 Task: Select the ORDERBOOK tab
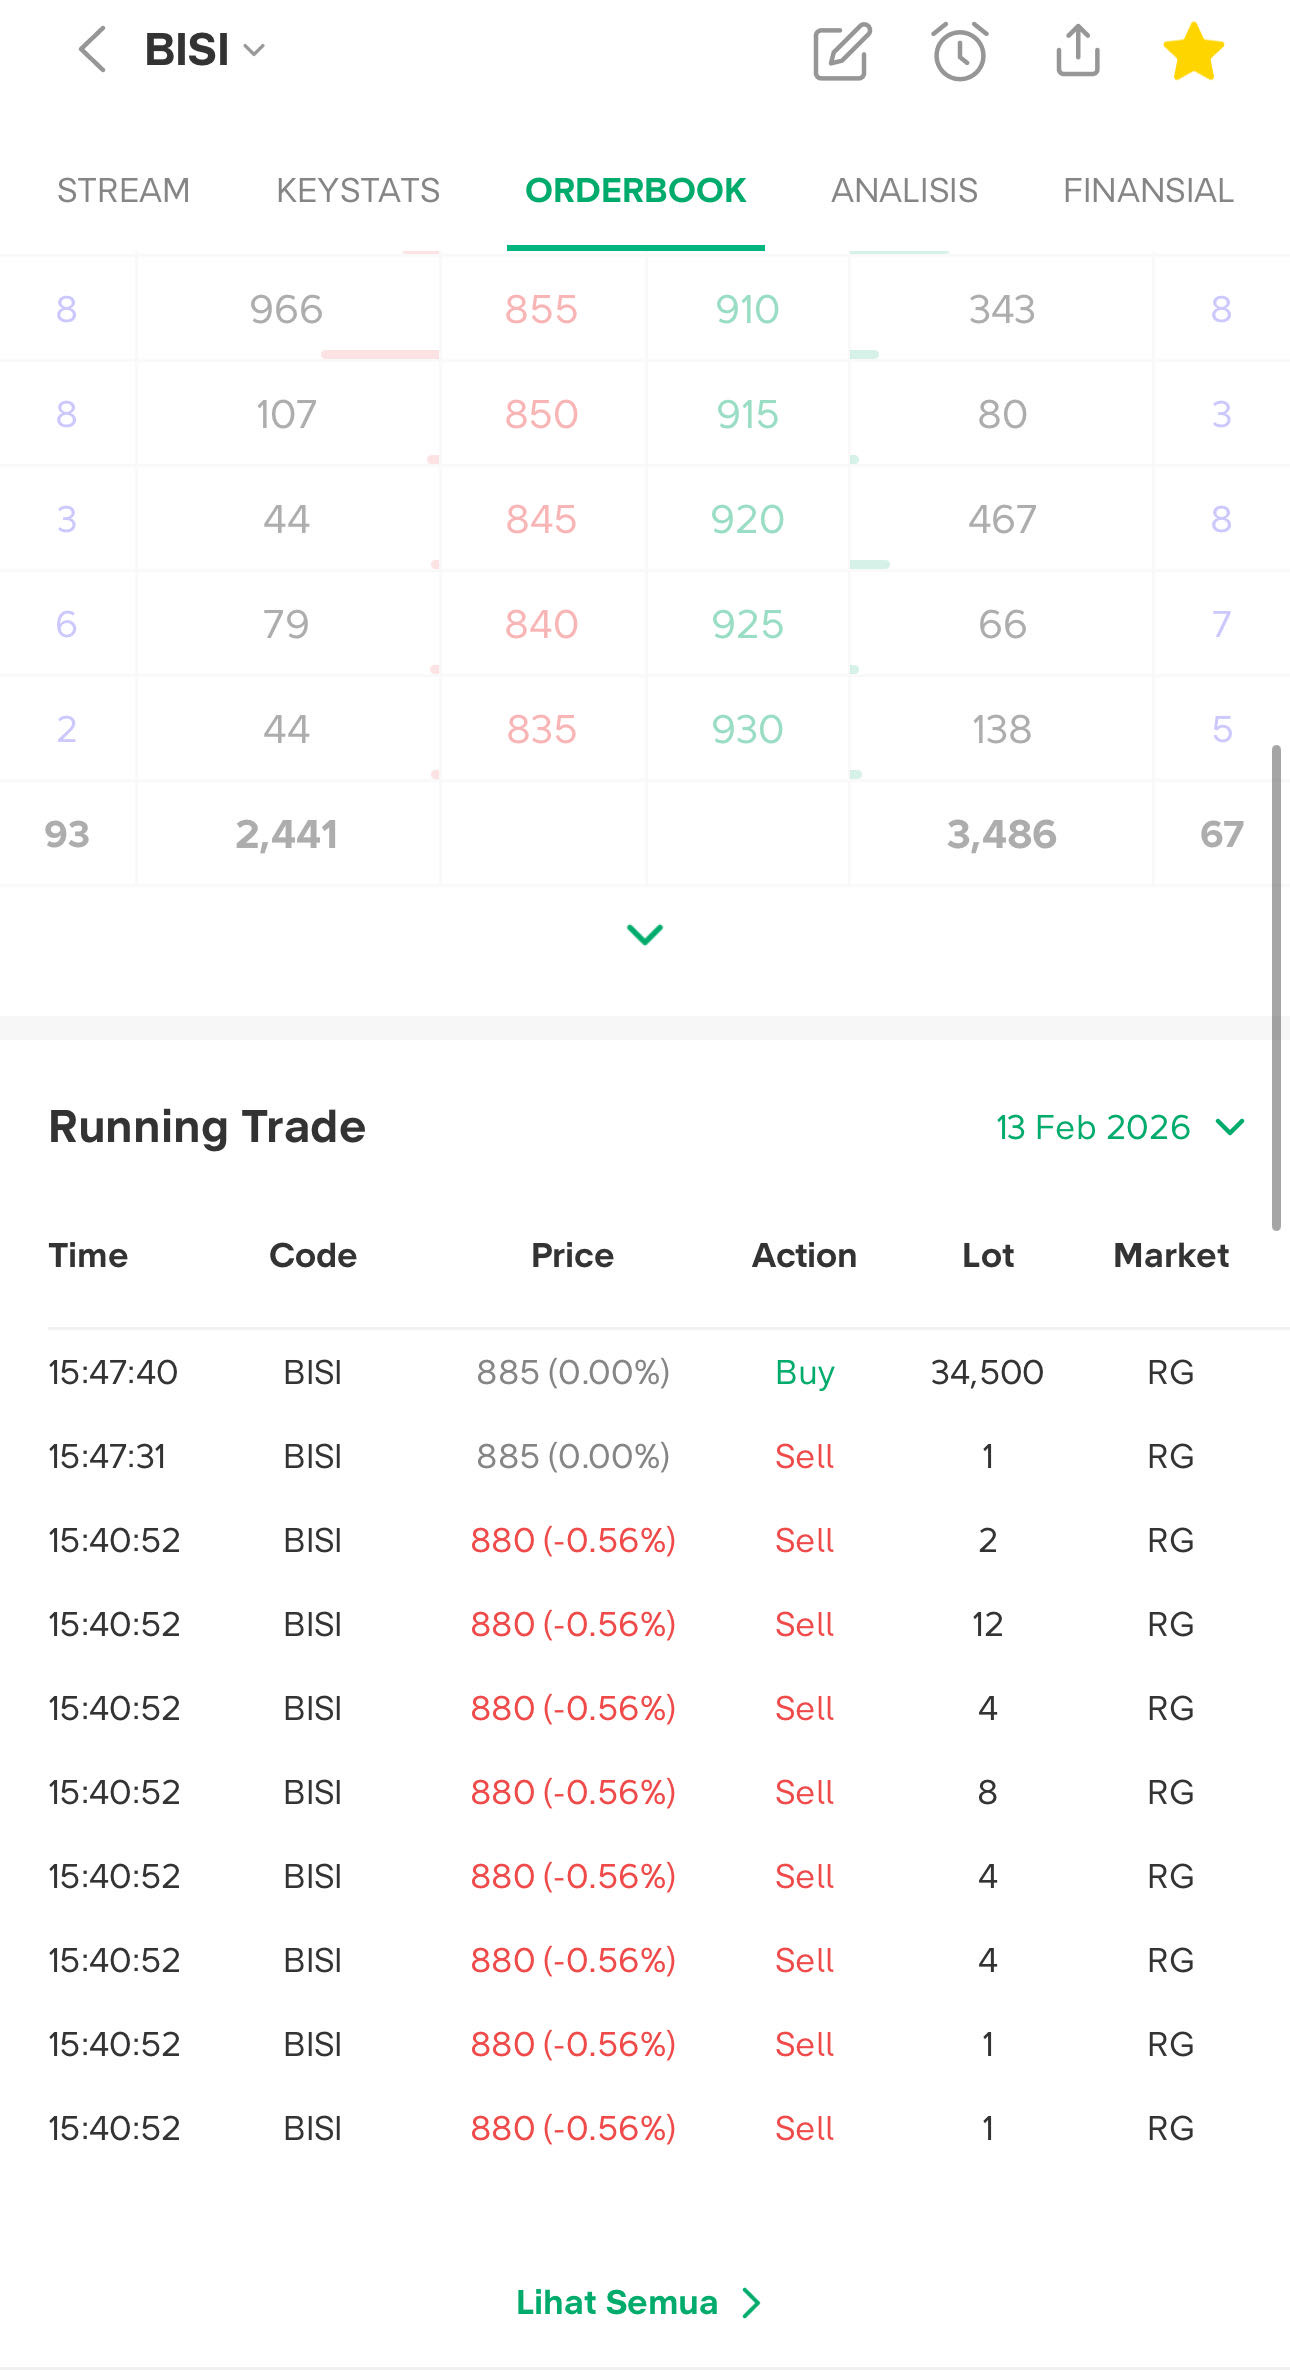point(635,190)
